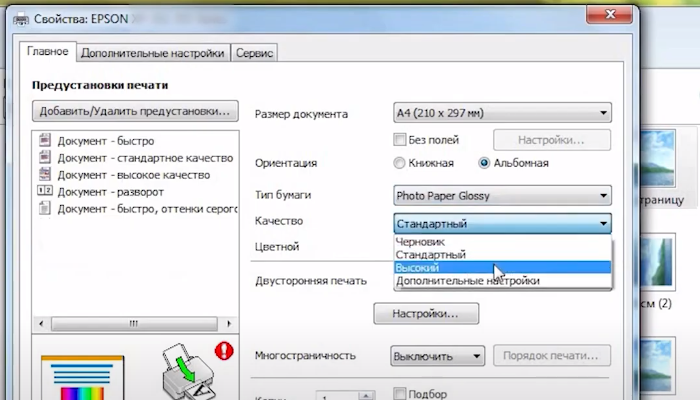Open the 'Тип бумаги' Photo Paper Glossy dropdown

tap(502, 196)
